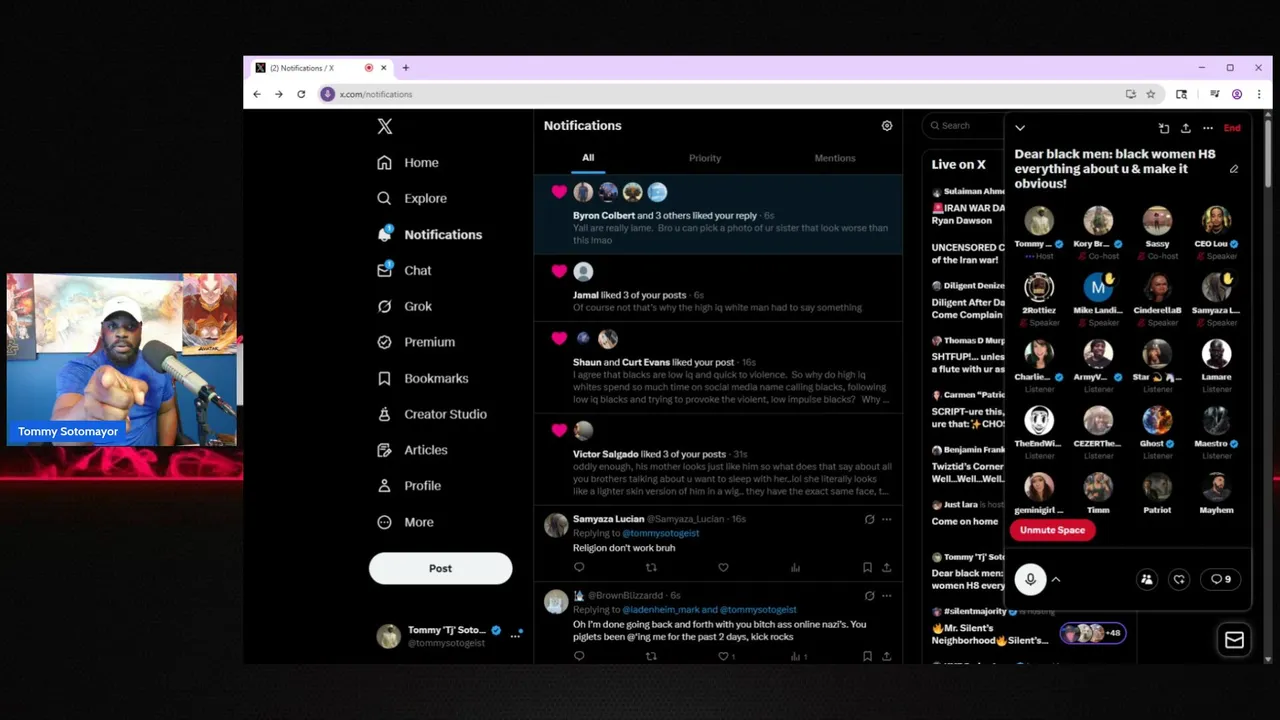Click the Post button

(440, 568)
